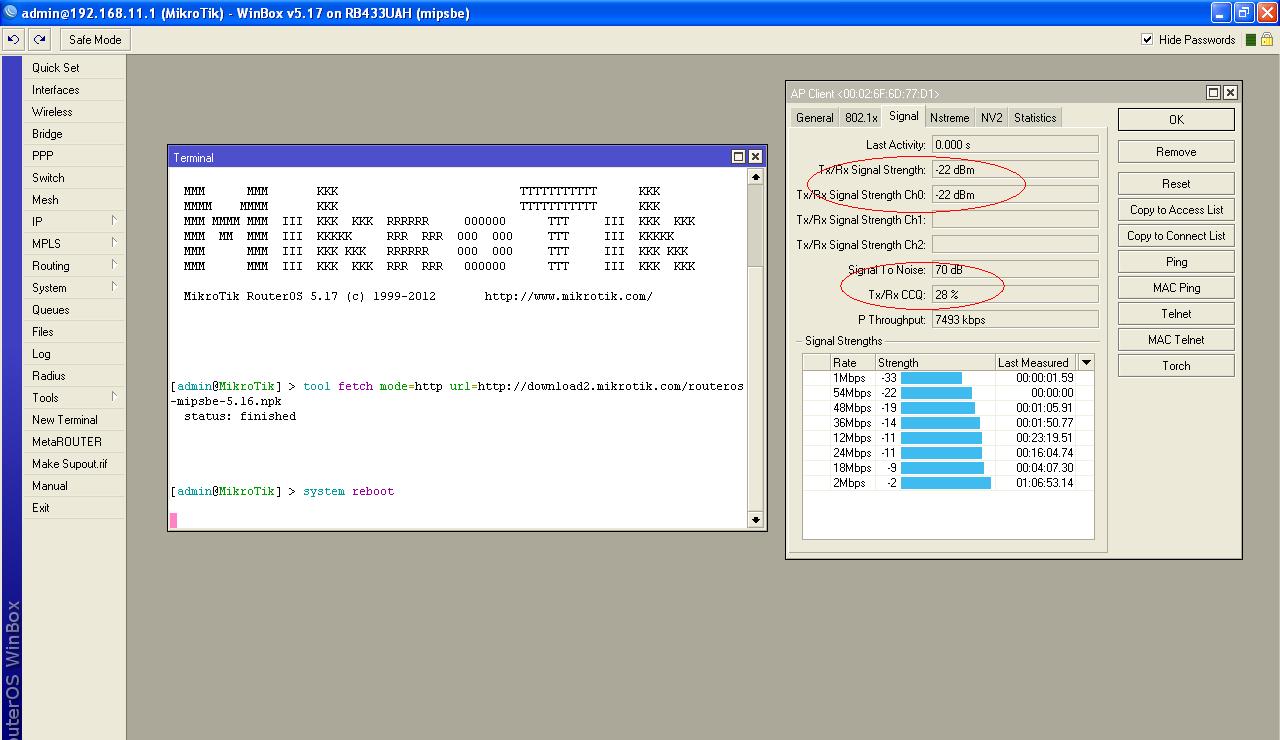
Task: Switch to 802.1x tab
Action: [x=861, y=118]
